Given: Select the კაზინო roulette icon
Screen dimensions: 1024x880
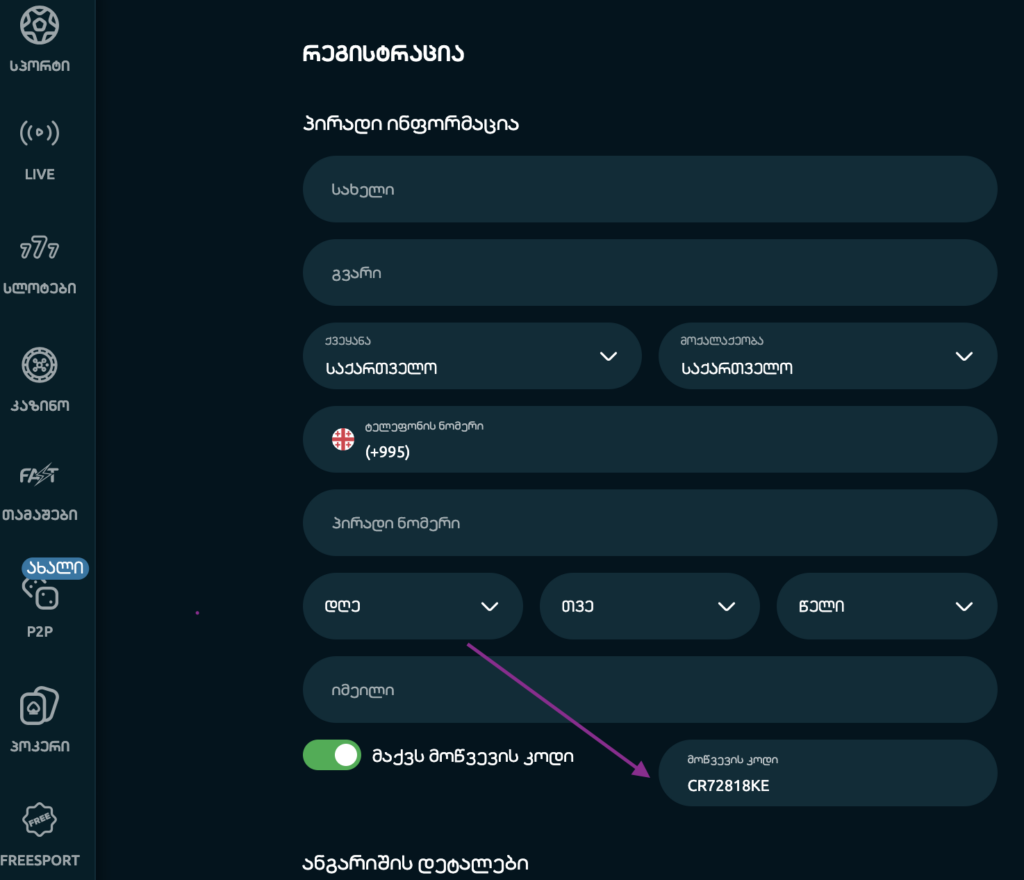Looking at the screenshot, I should (x=39, y=364).
